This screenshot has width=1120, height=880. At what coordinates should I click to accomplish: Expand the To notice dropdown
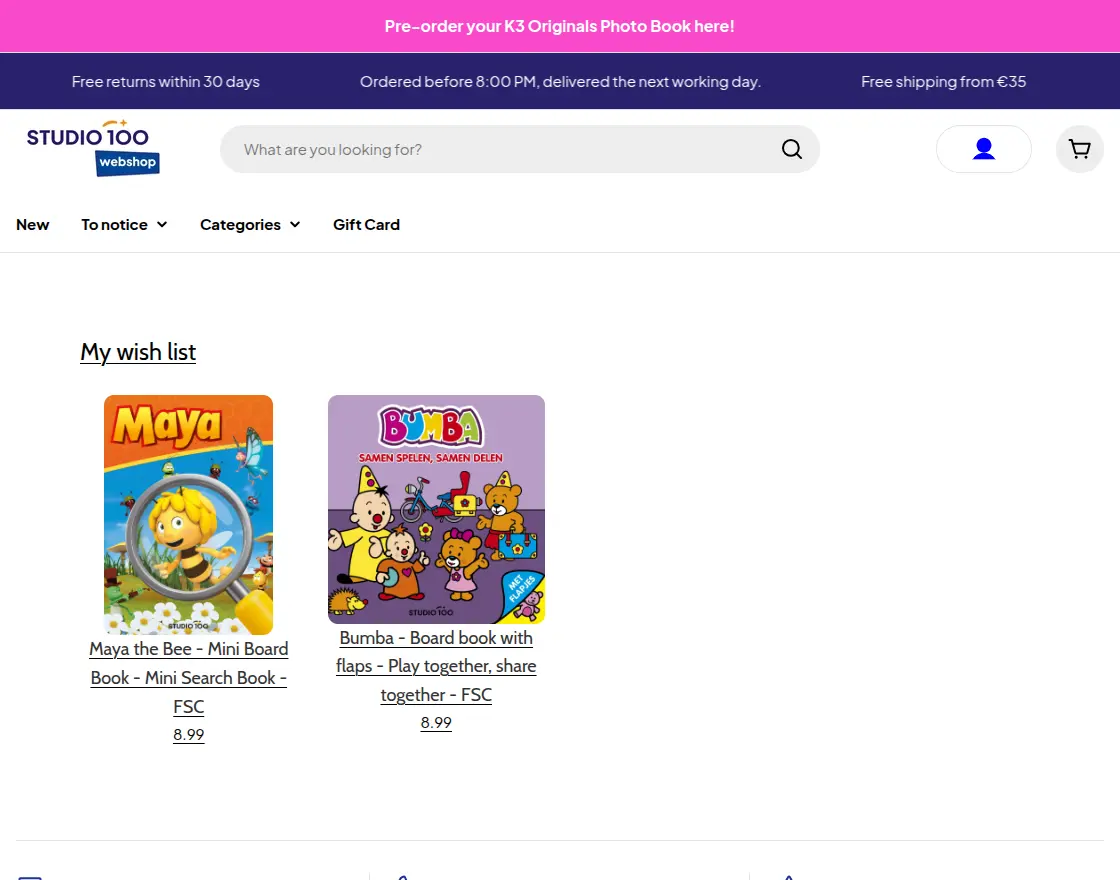coord(124,224)
